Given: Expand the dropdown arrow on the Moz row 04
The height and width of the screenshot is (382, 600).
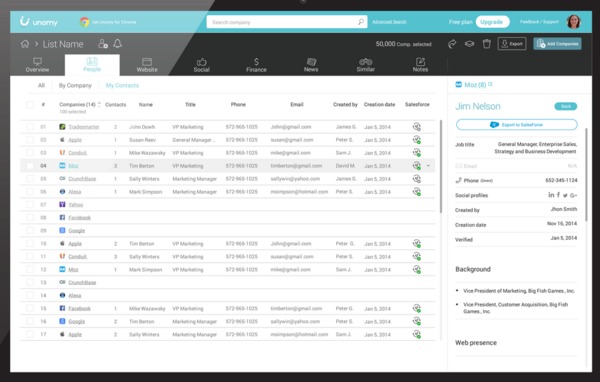Looking at the screenshot, I should (x=428, y=166).
